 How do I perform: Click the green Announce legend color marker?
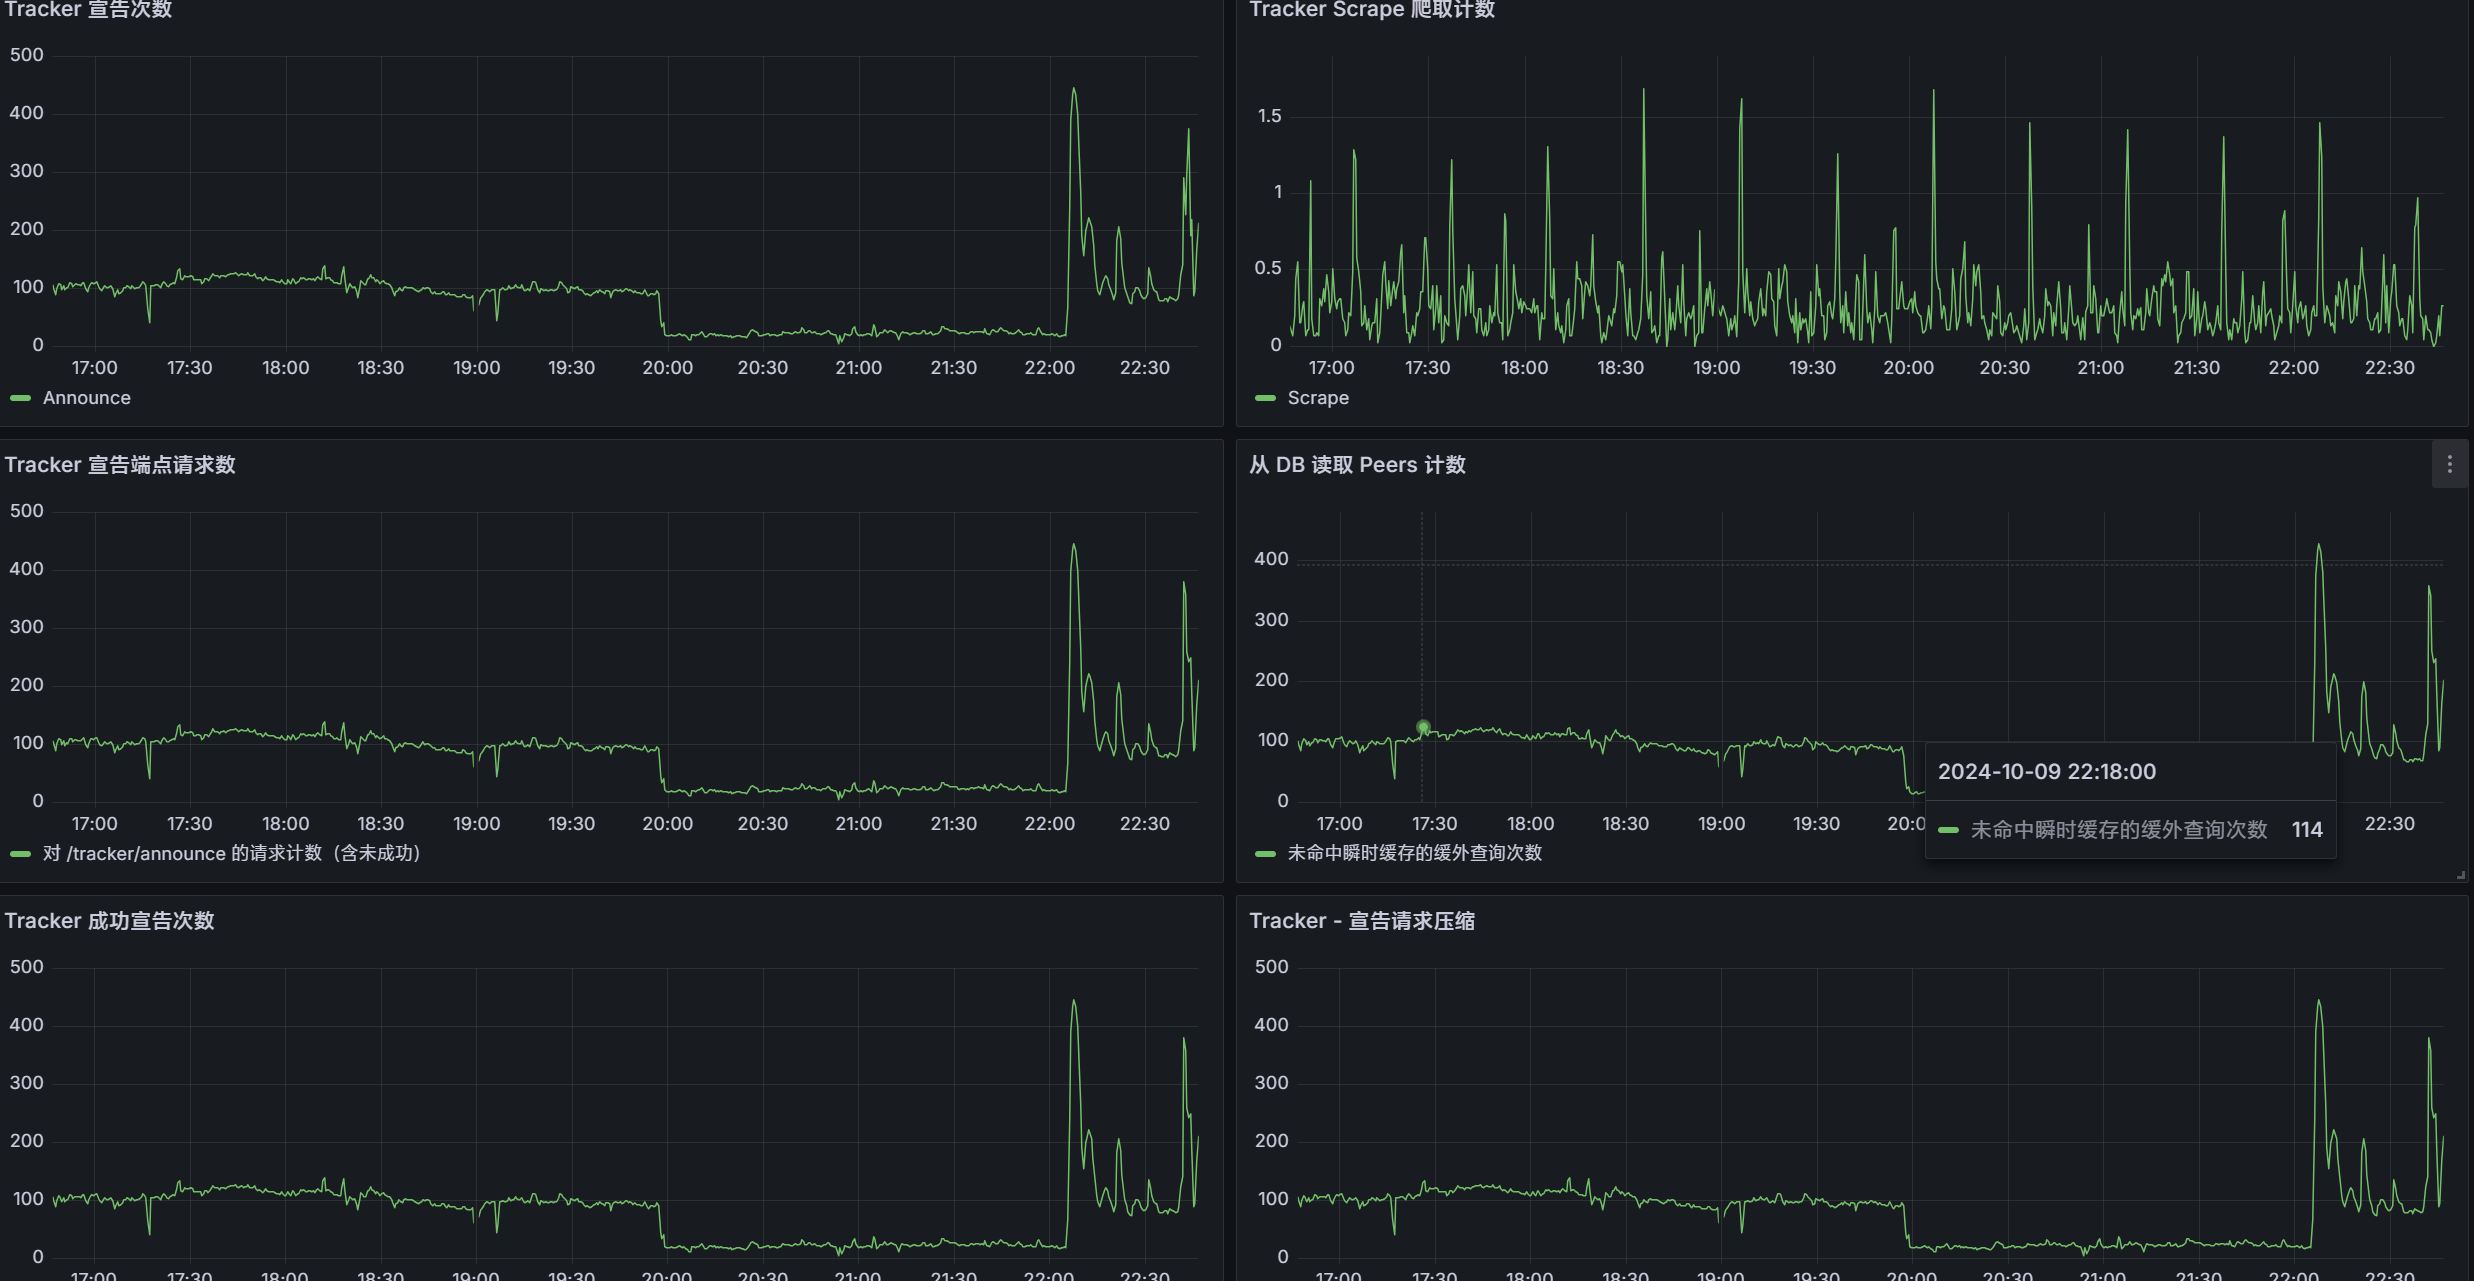(20, 398)
